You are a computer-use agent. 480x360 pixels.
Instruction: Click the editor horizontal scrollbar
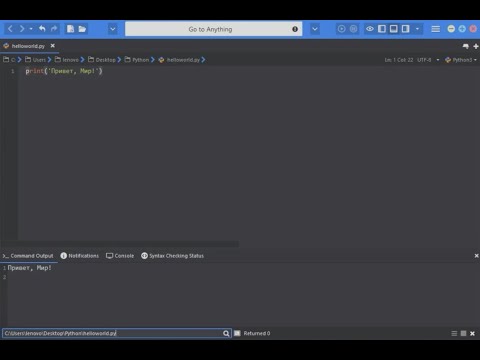pos(119,244)
